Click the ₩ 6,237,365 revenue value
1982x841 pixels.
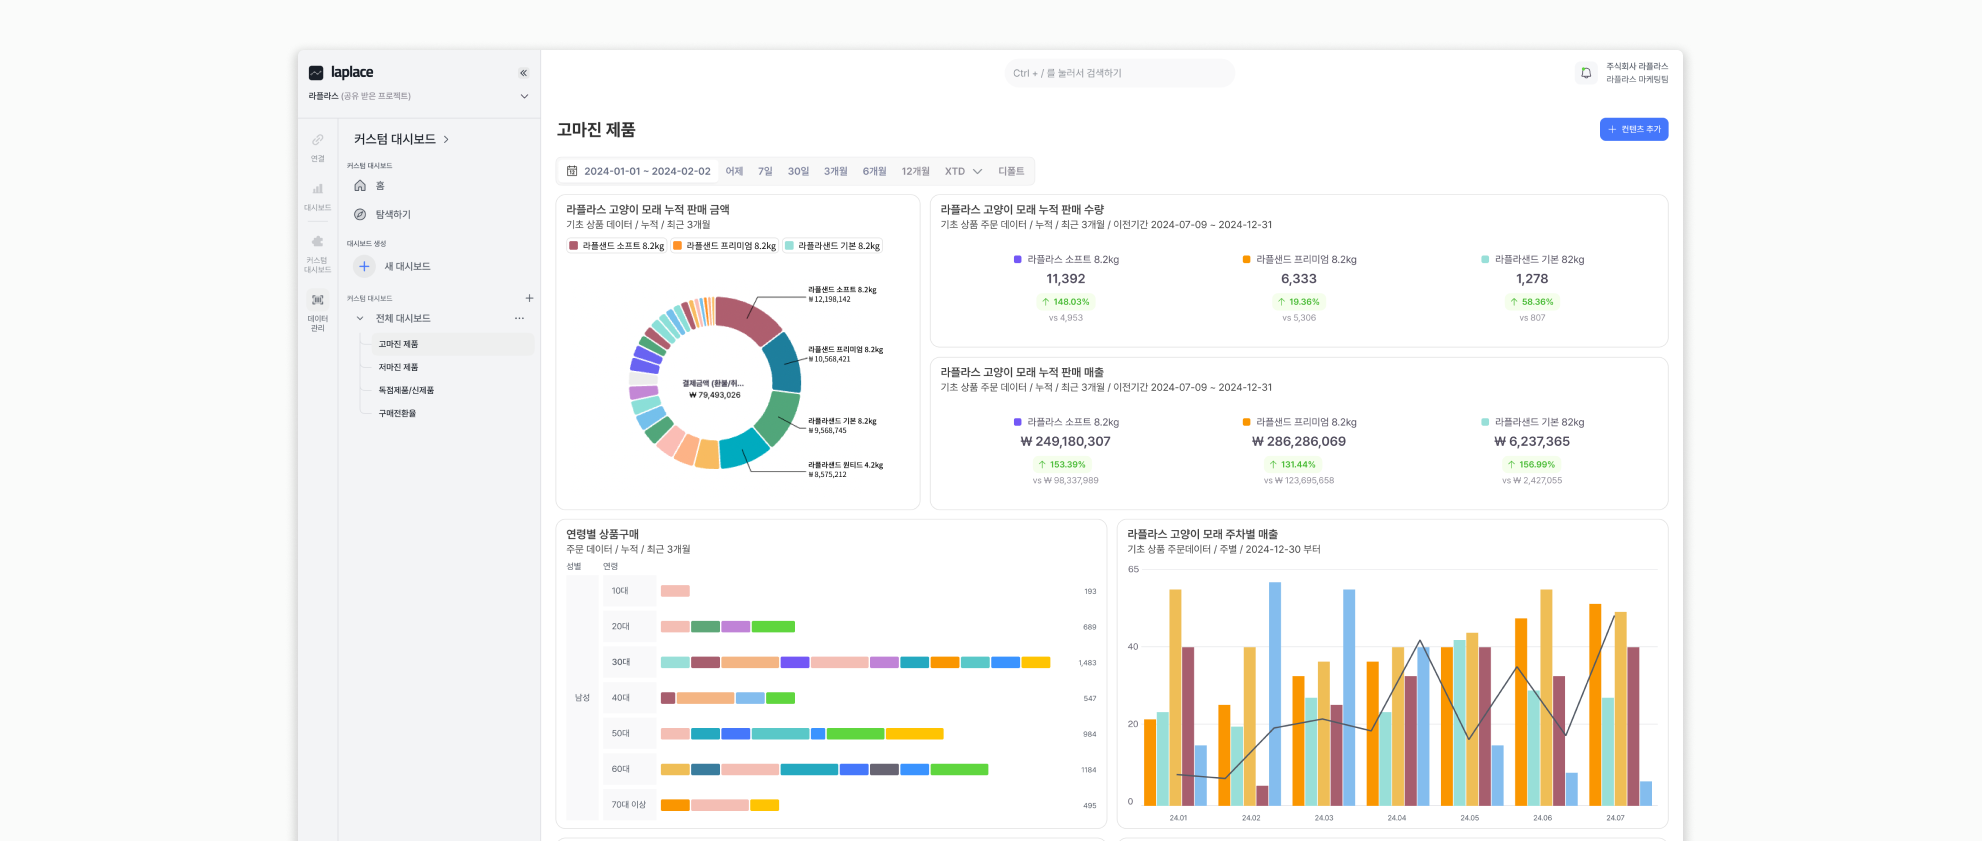tap(1531, 442)
